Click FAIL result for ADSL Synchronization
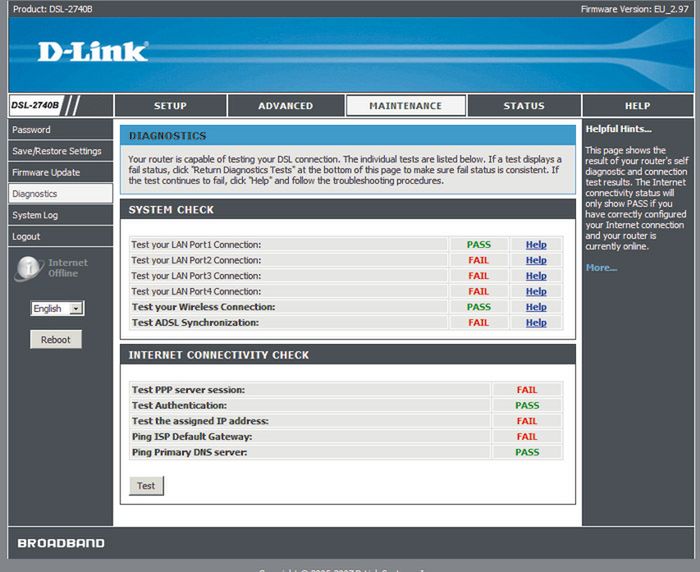700x572 pixels. click(x=479, y=323)
